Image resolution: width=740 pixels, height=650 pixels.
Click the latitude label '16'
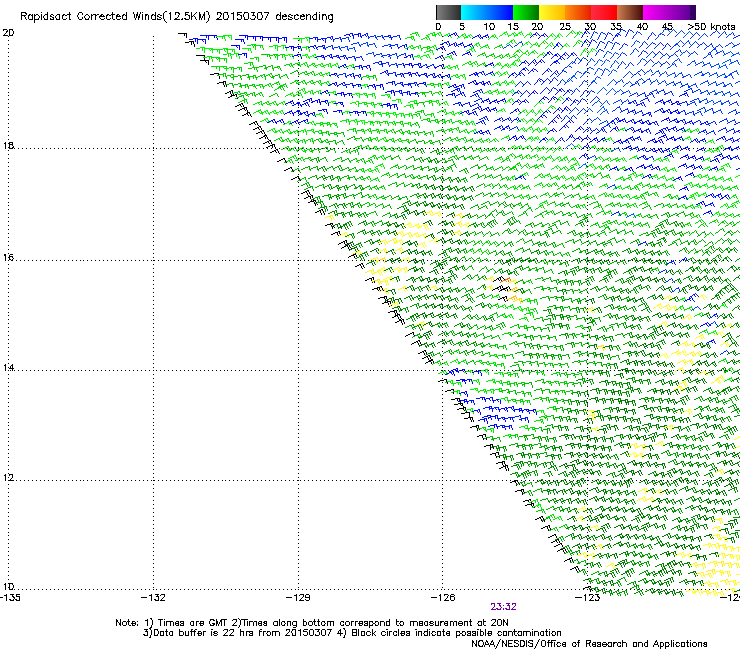click(8, 258)
